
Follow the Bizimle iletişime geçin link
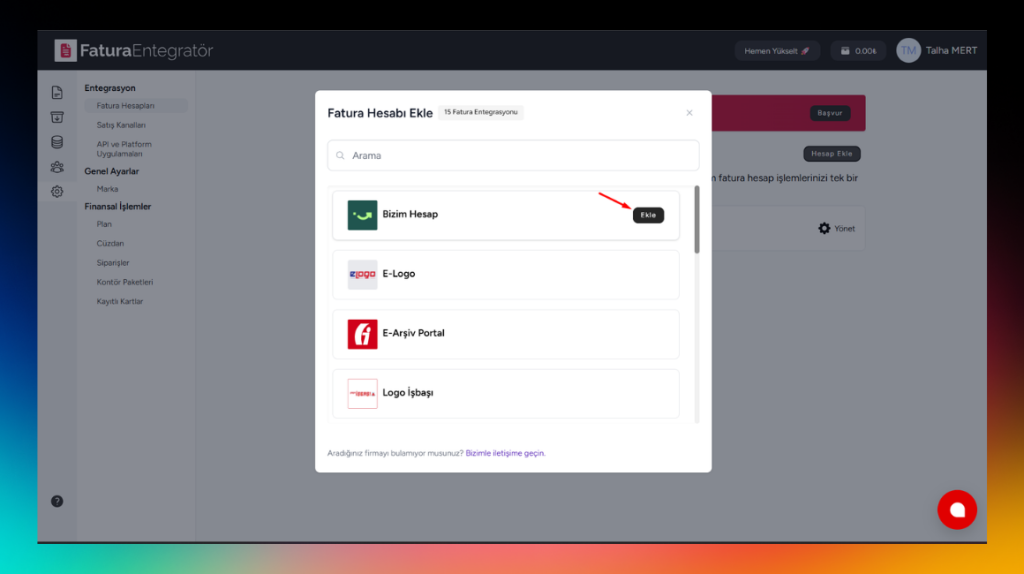coord(505,453)
